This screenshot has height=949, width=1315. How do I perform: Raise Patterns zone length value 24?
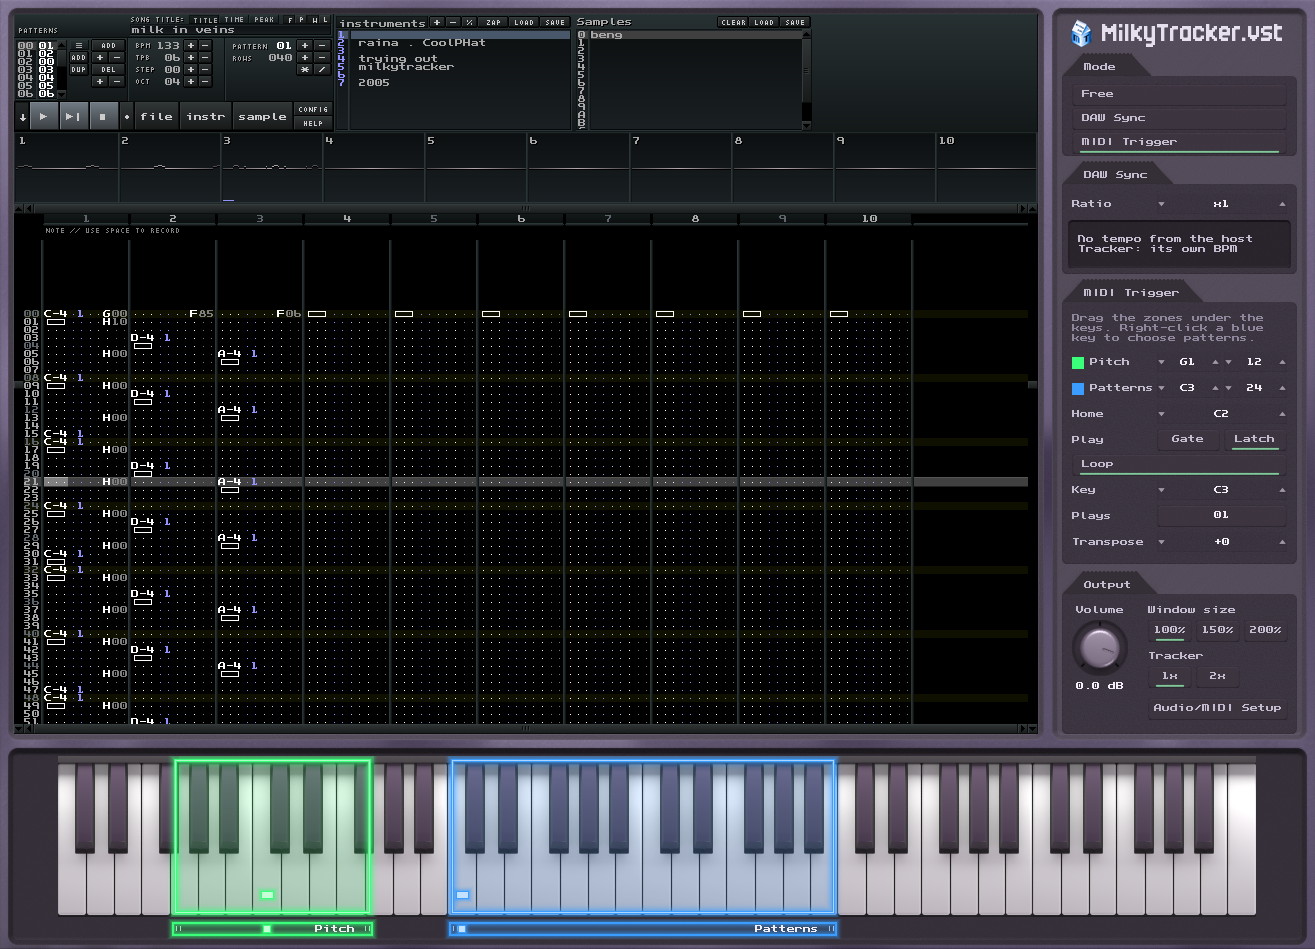1282,388
